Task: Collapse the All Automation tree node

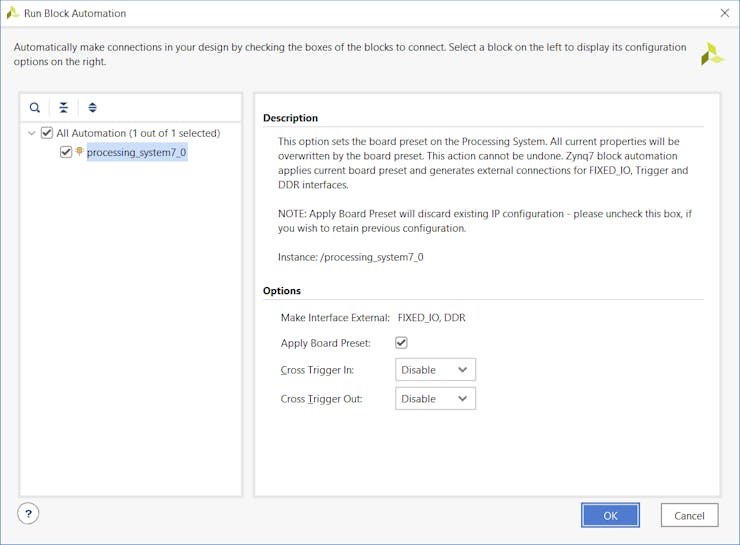Action: [32, 133]
